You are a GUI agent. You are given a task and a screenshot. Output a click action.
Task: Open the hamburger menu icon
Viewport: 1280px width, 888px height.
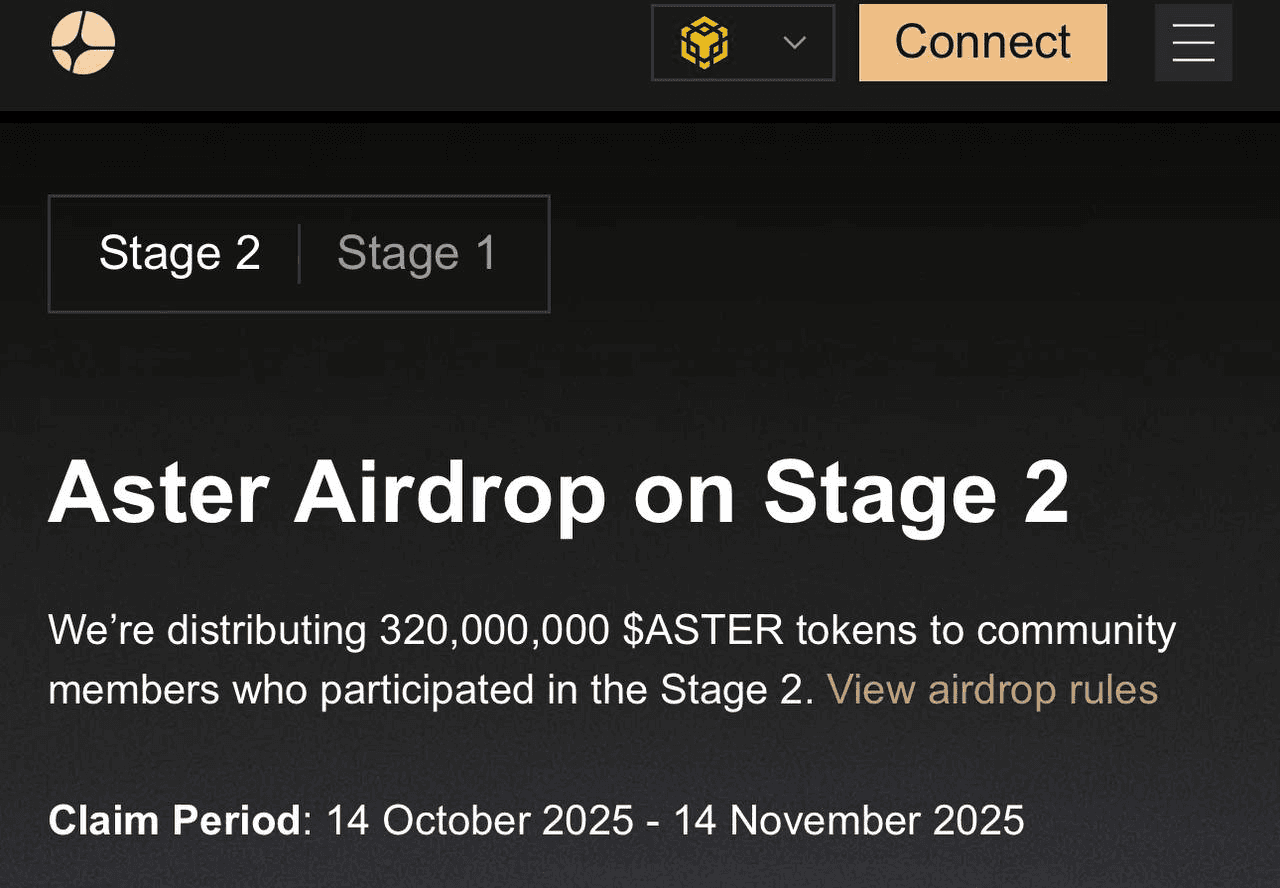tap(1193, 43)
